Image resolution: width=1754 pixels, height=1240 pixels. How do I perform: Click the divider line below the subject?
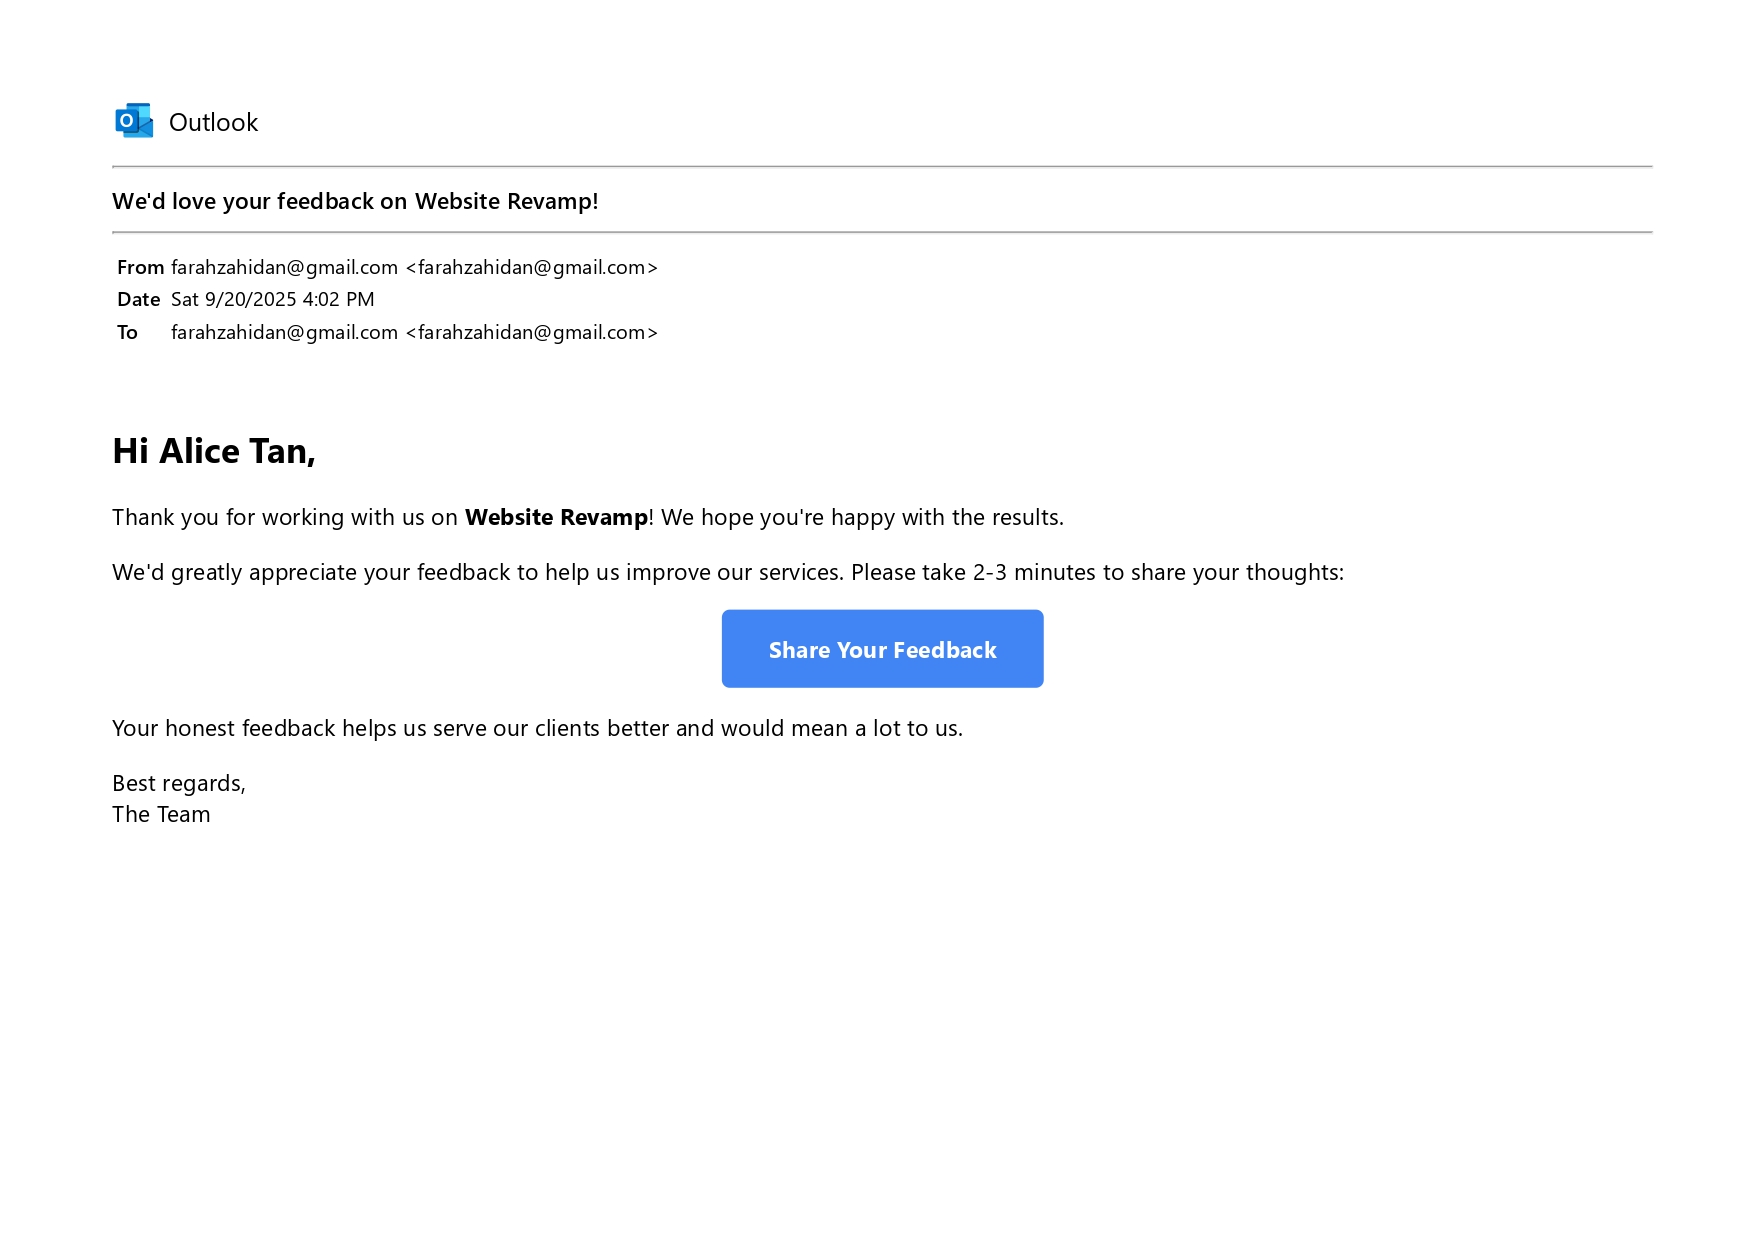tap(881, 232)
